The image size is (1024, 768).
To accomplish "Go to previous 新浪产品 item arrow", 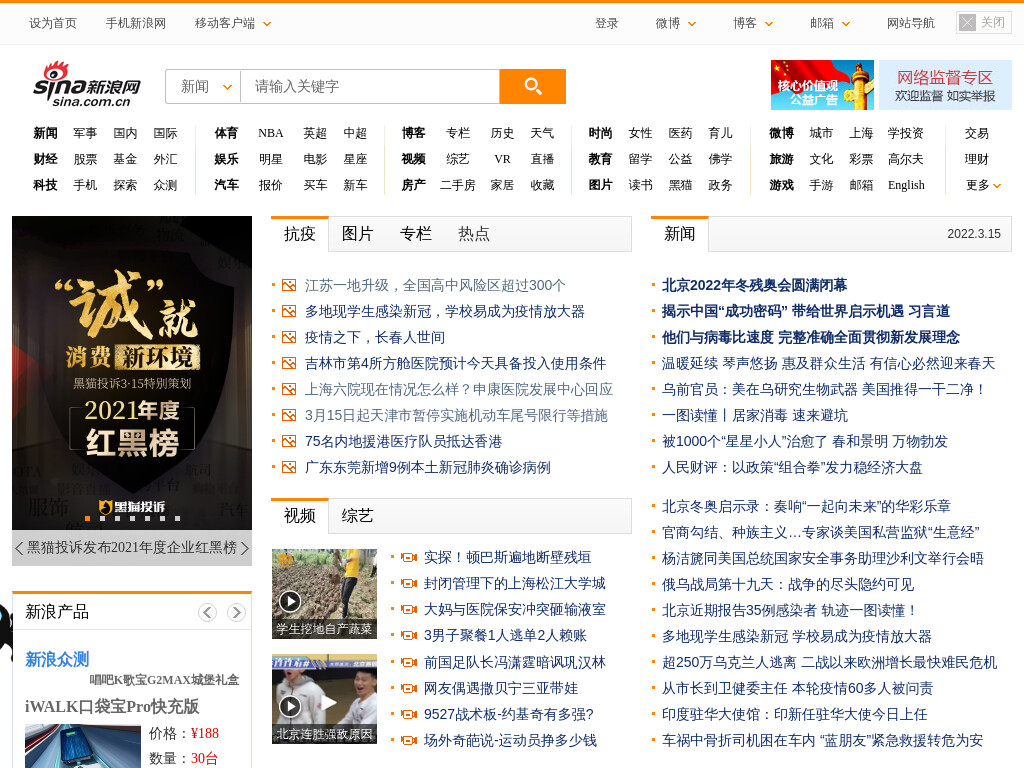I will point(208,612).
